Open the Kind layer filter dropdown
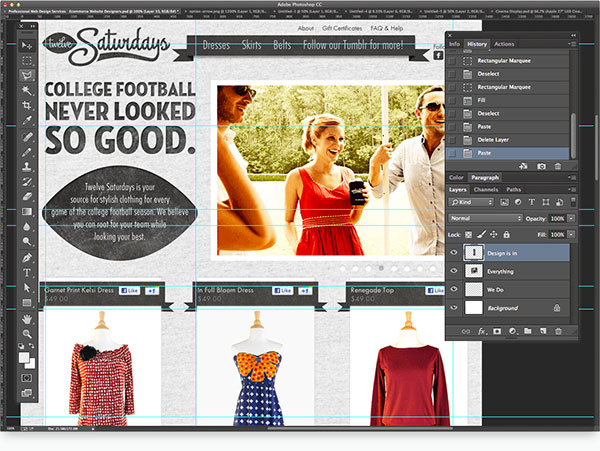Screen dimensions: 600x451 (x=470, y=202)
